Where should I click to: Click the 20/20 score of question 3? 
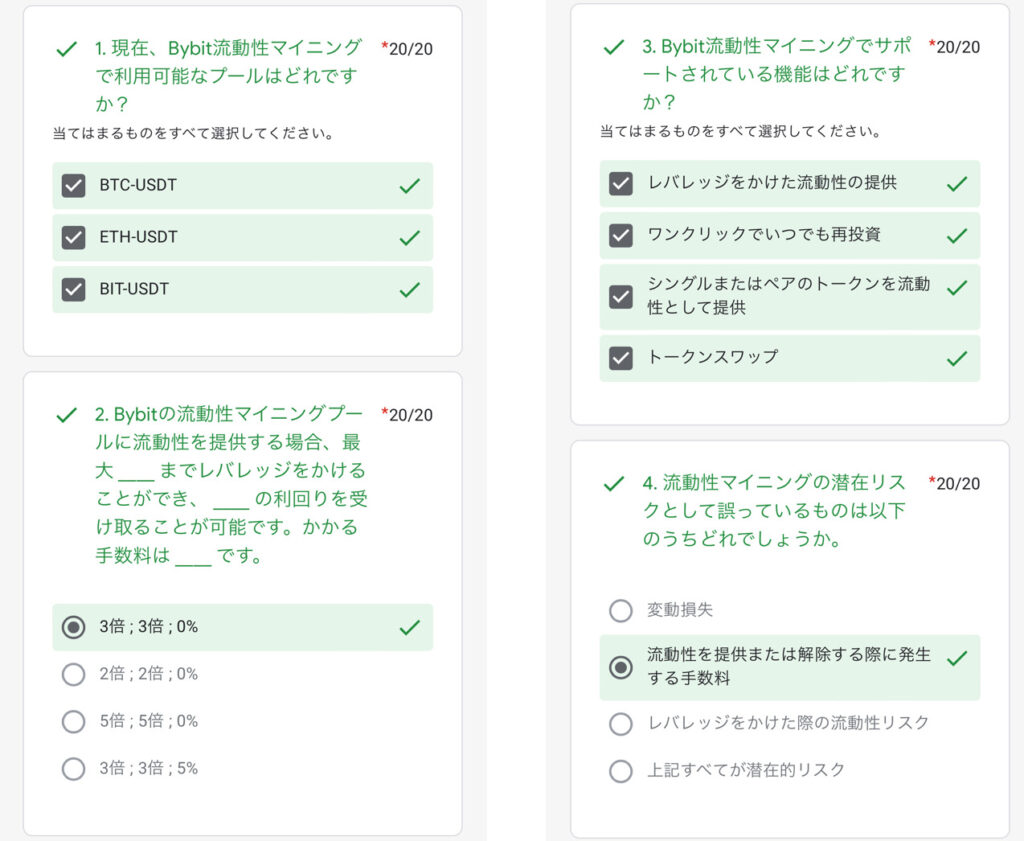(957, 47)
